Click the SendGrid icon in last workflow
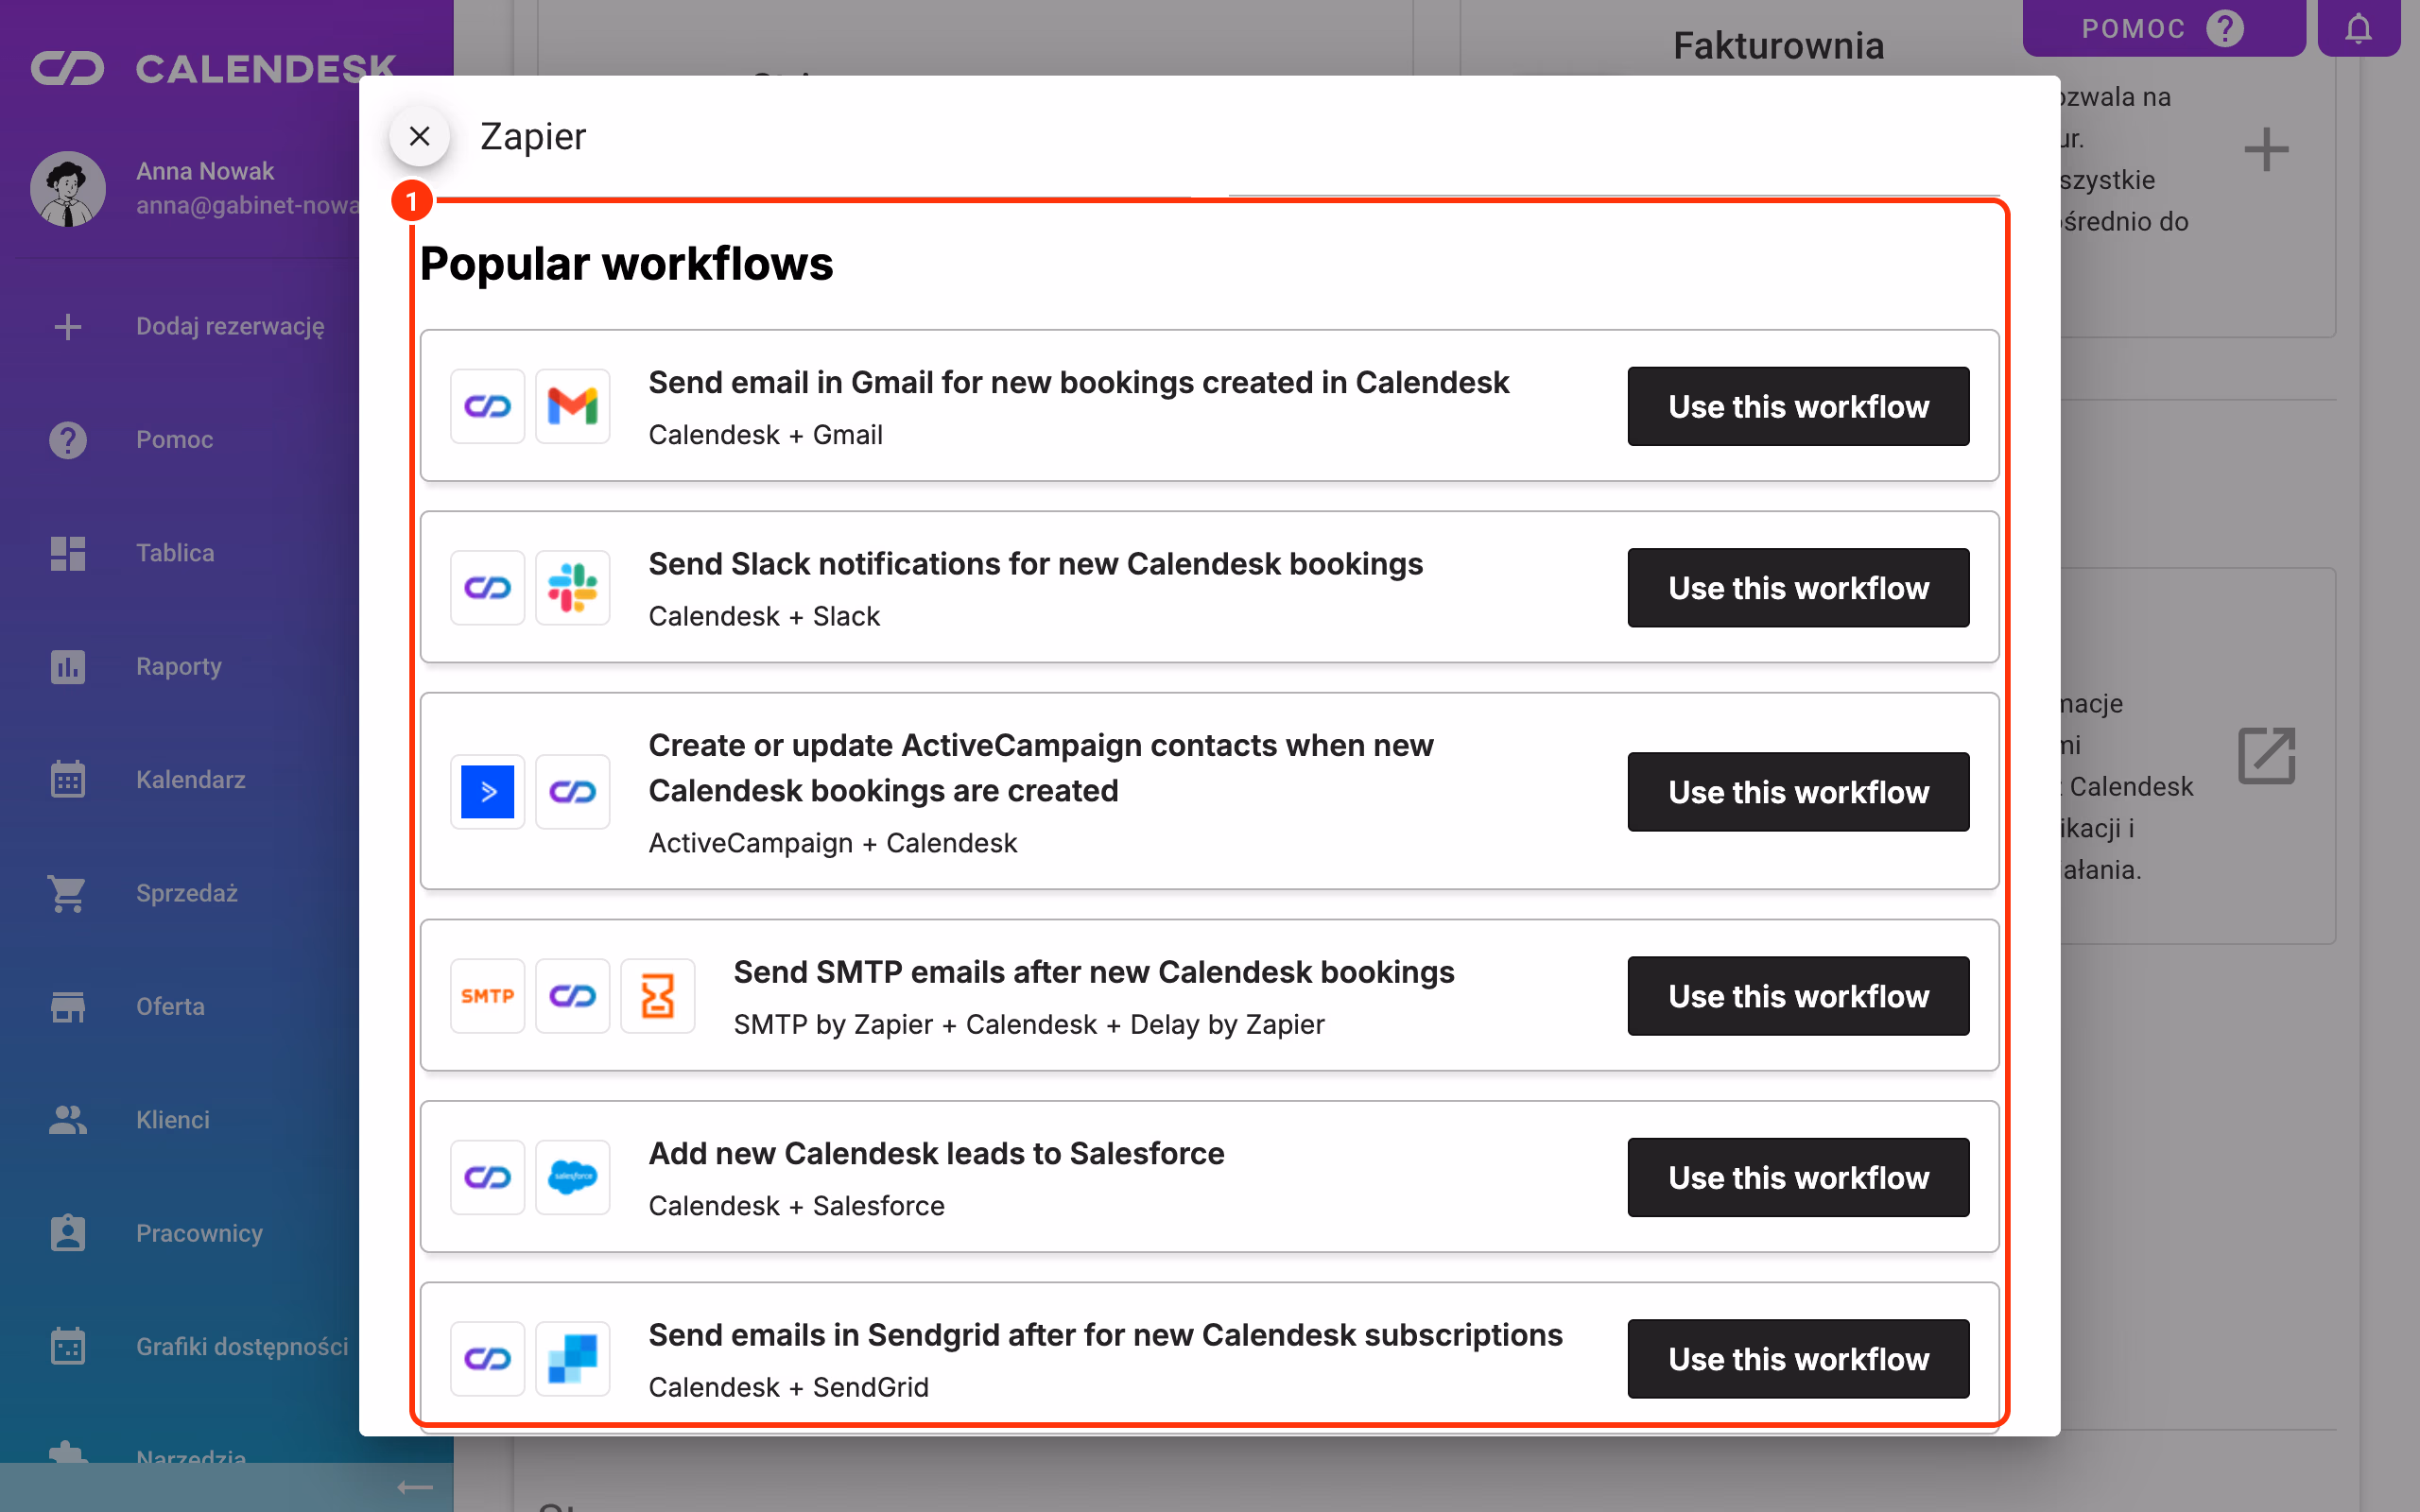 pyautogui.click(x=572, y=1358)
